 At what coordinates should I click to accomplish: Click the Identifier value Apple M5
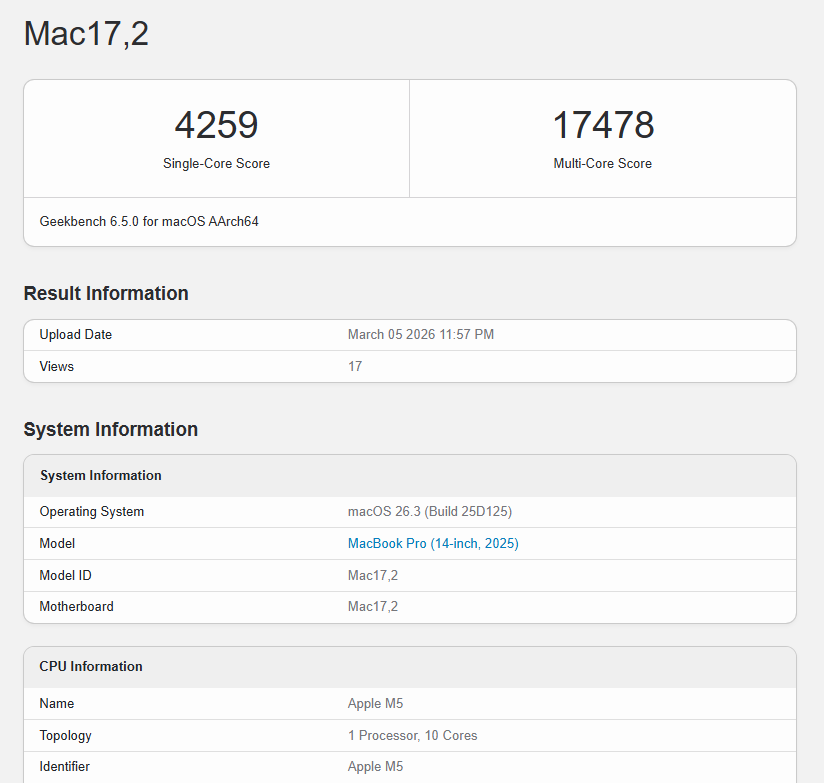click(375, 766)
